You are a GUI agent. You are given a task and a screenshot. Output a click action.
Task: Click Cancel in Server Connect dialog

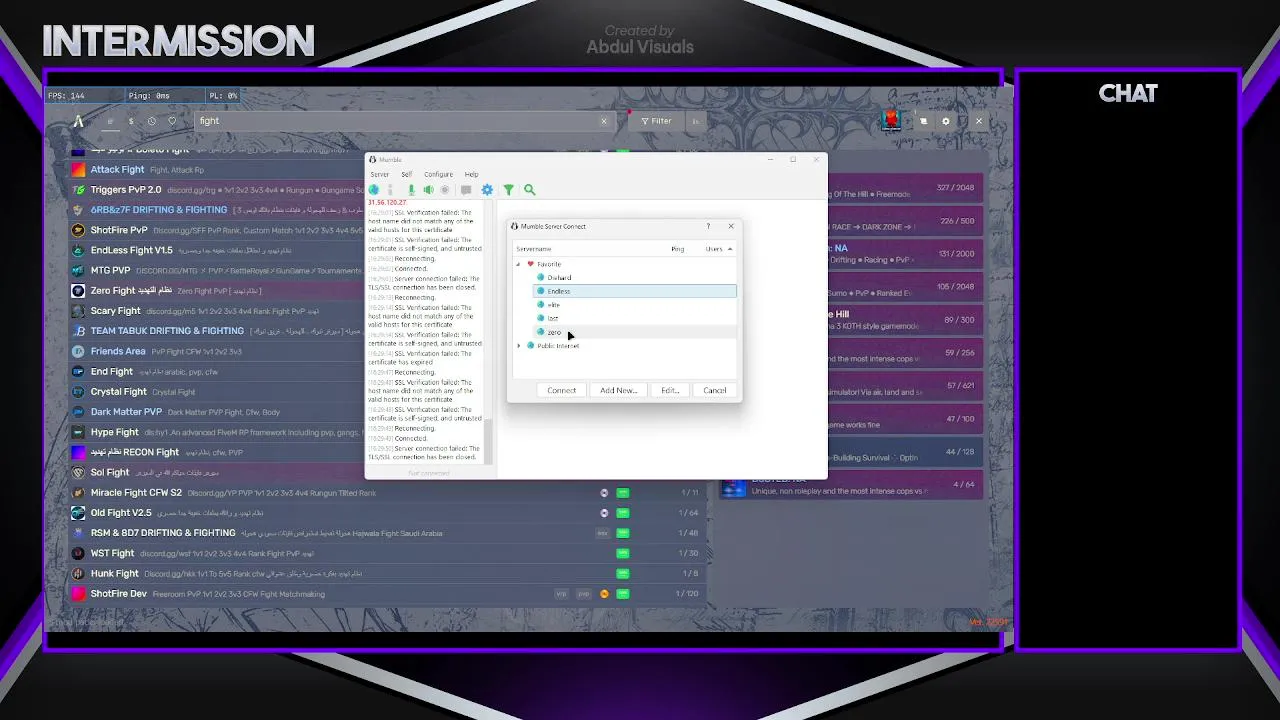714,390
